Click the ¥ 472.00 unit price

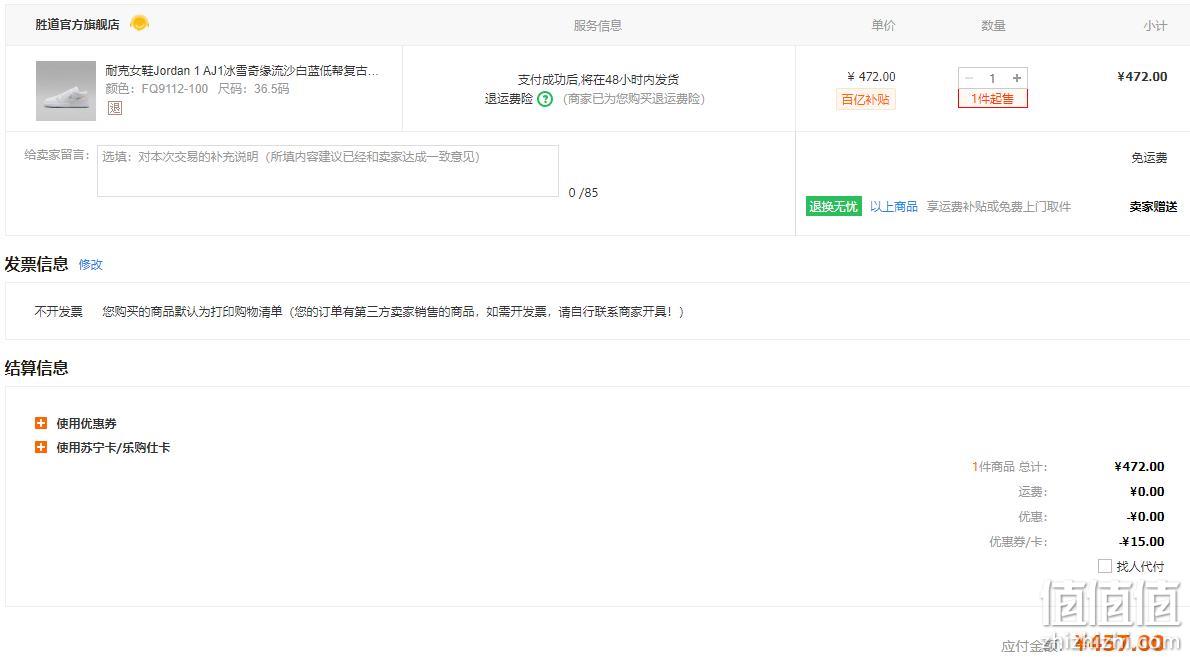(871, 77)
